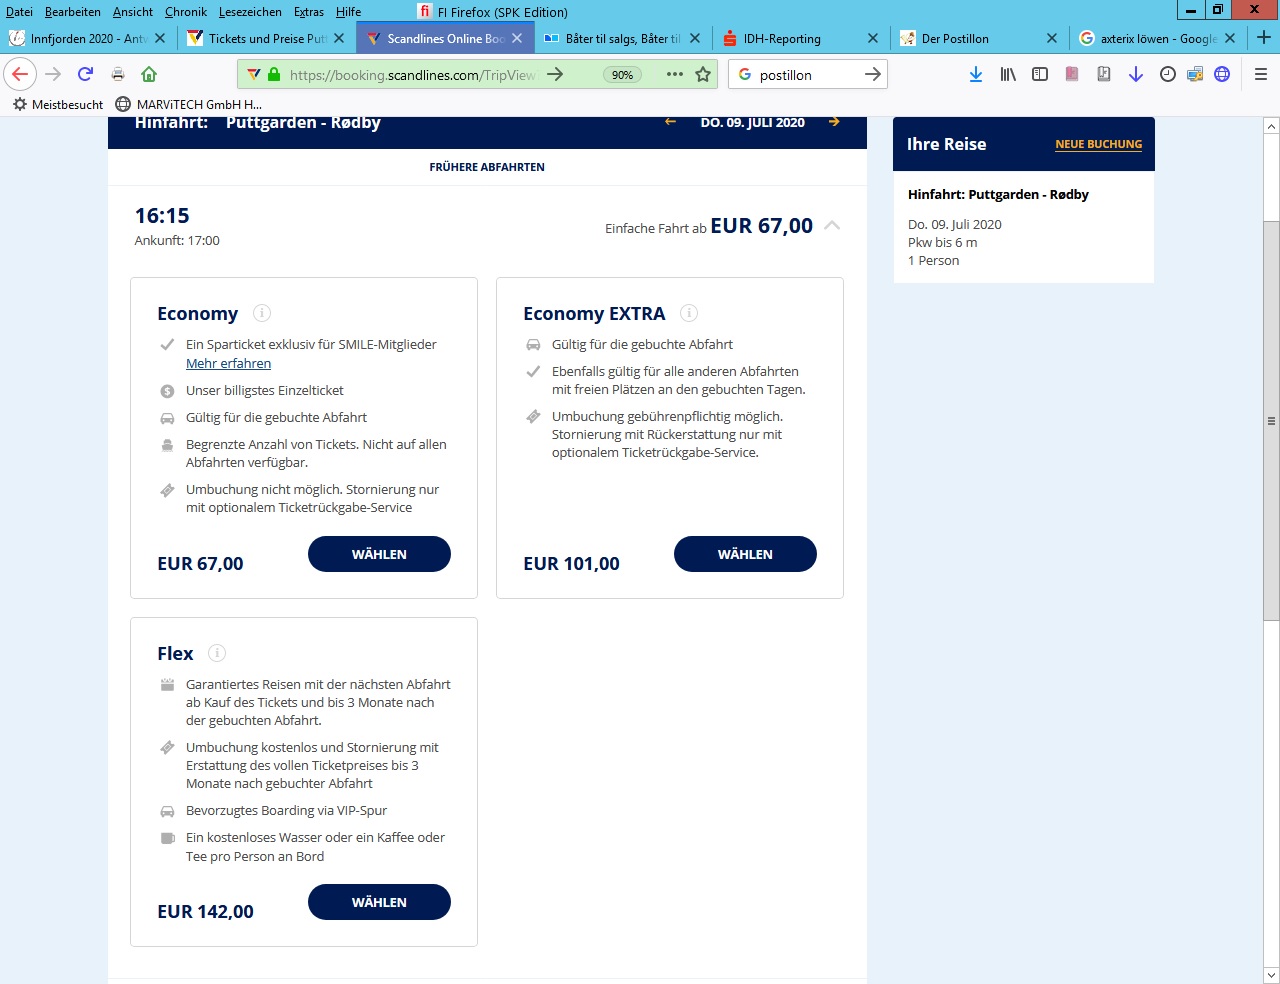The height and width of the screenshot is (984, 1280).
Task: Choose the Flex ticket for EUR 142,00
Action: click(379, 902)
